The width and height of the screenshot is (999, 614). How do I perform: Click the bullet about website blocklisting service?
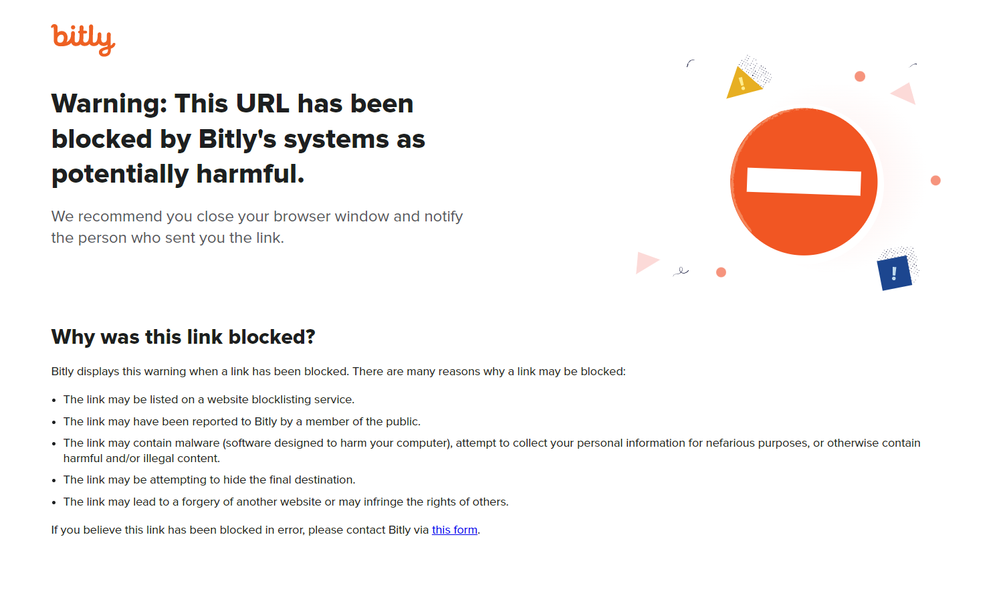pos(208,400)
